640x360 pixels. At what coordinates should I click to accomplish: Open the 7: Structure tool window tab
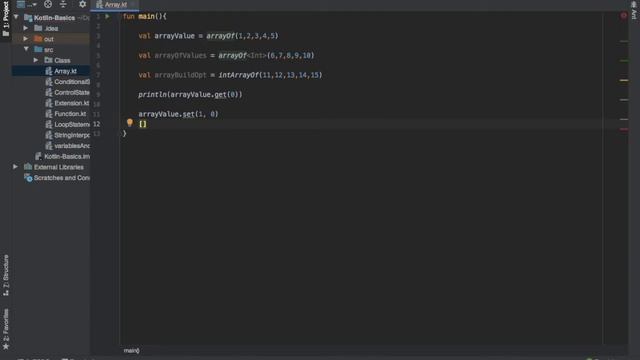[x=6, y=275]
